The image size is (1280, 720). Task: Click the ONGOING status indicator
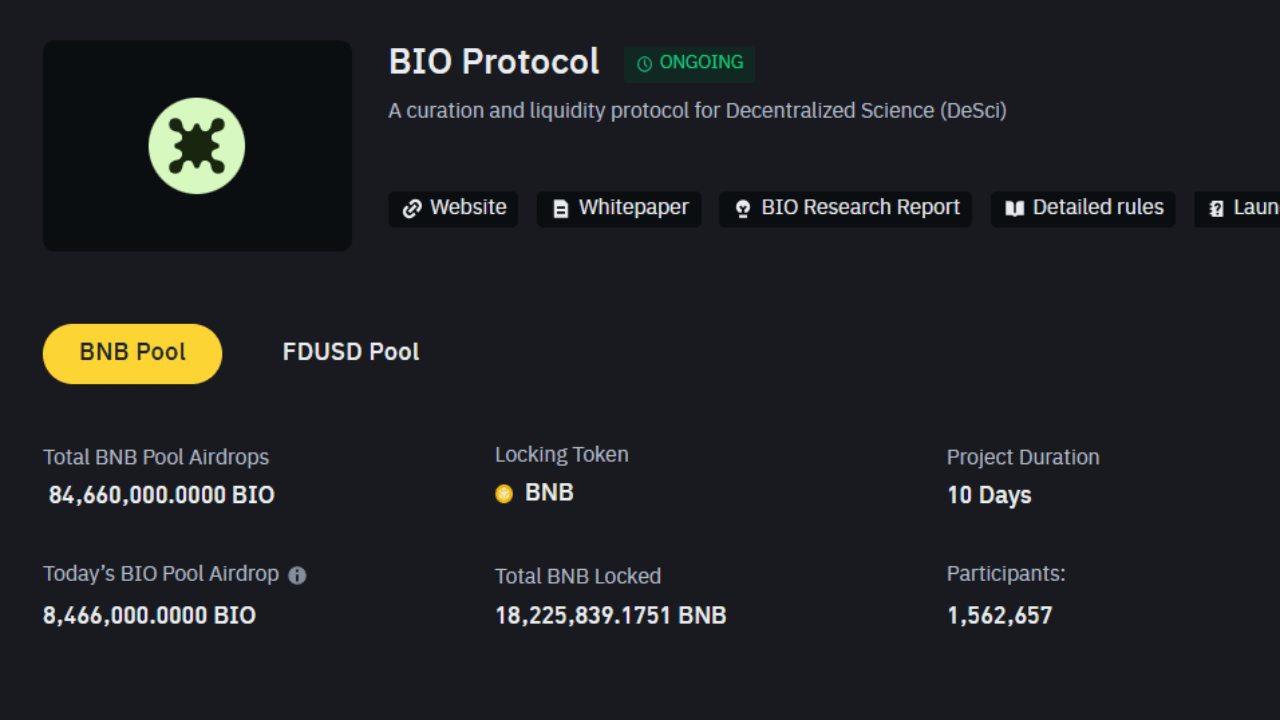click(x=689, y=63)
